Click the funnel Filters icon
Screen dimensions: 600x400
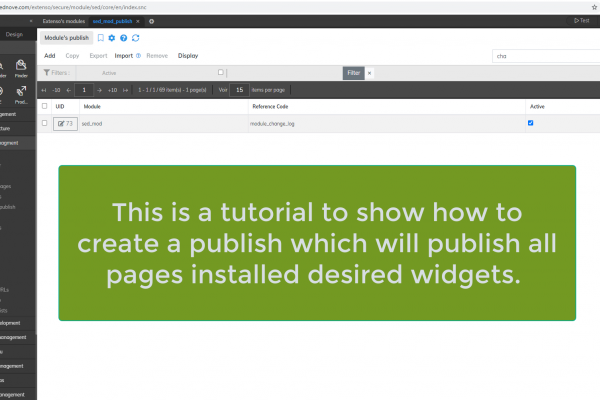(x=47, y=73)
